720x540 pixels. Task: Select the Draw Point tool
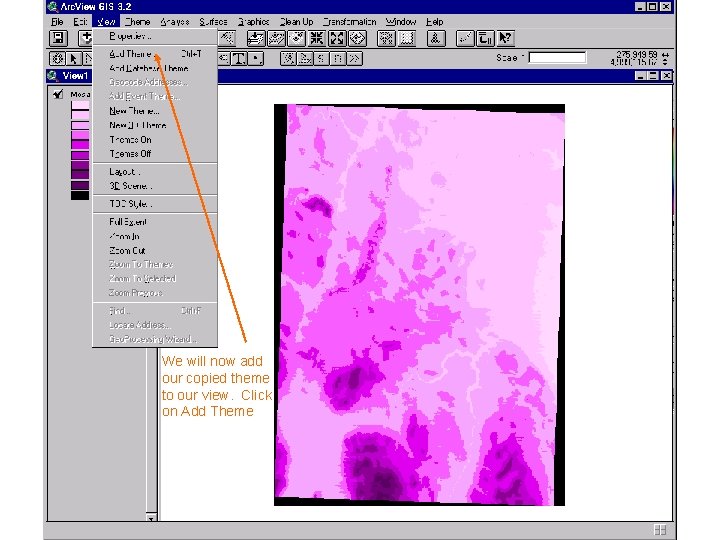pos(256,58)
